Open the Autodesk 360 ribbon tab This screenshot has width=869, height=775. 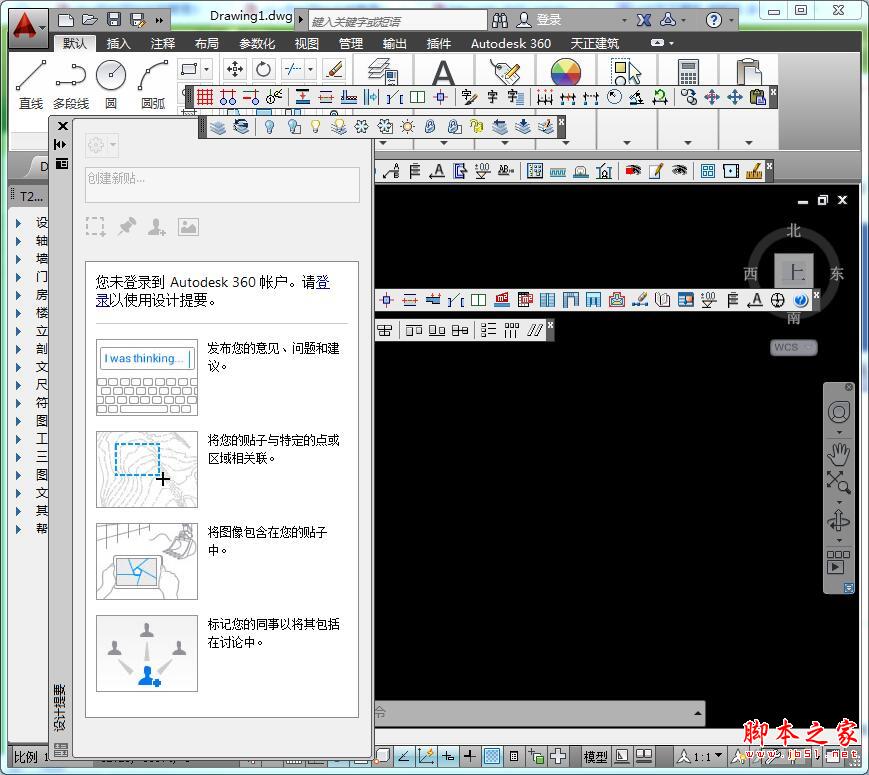coord(511,43)
